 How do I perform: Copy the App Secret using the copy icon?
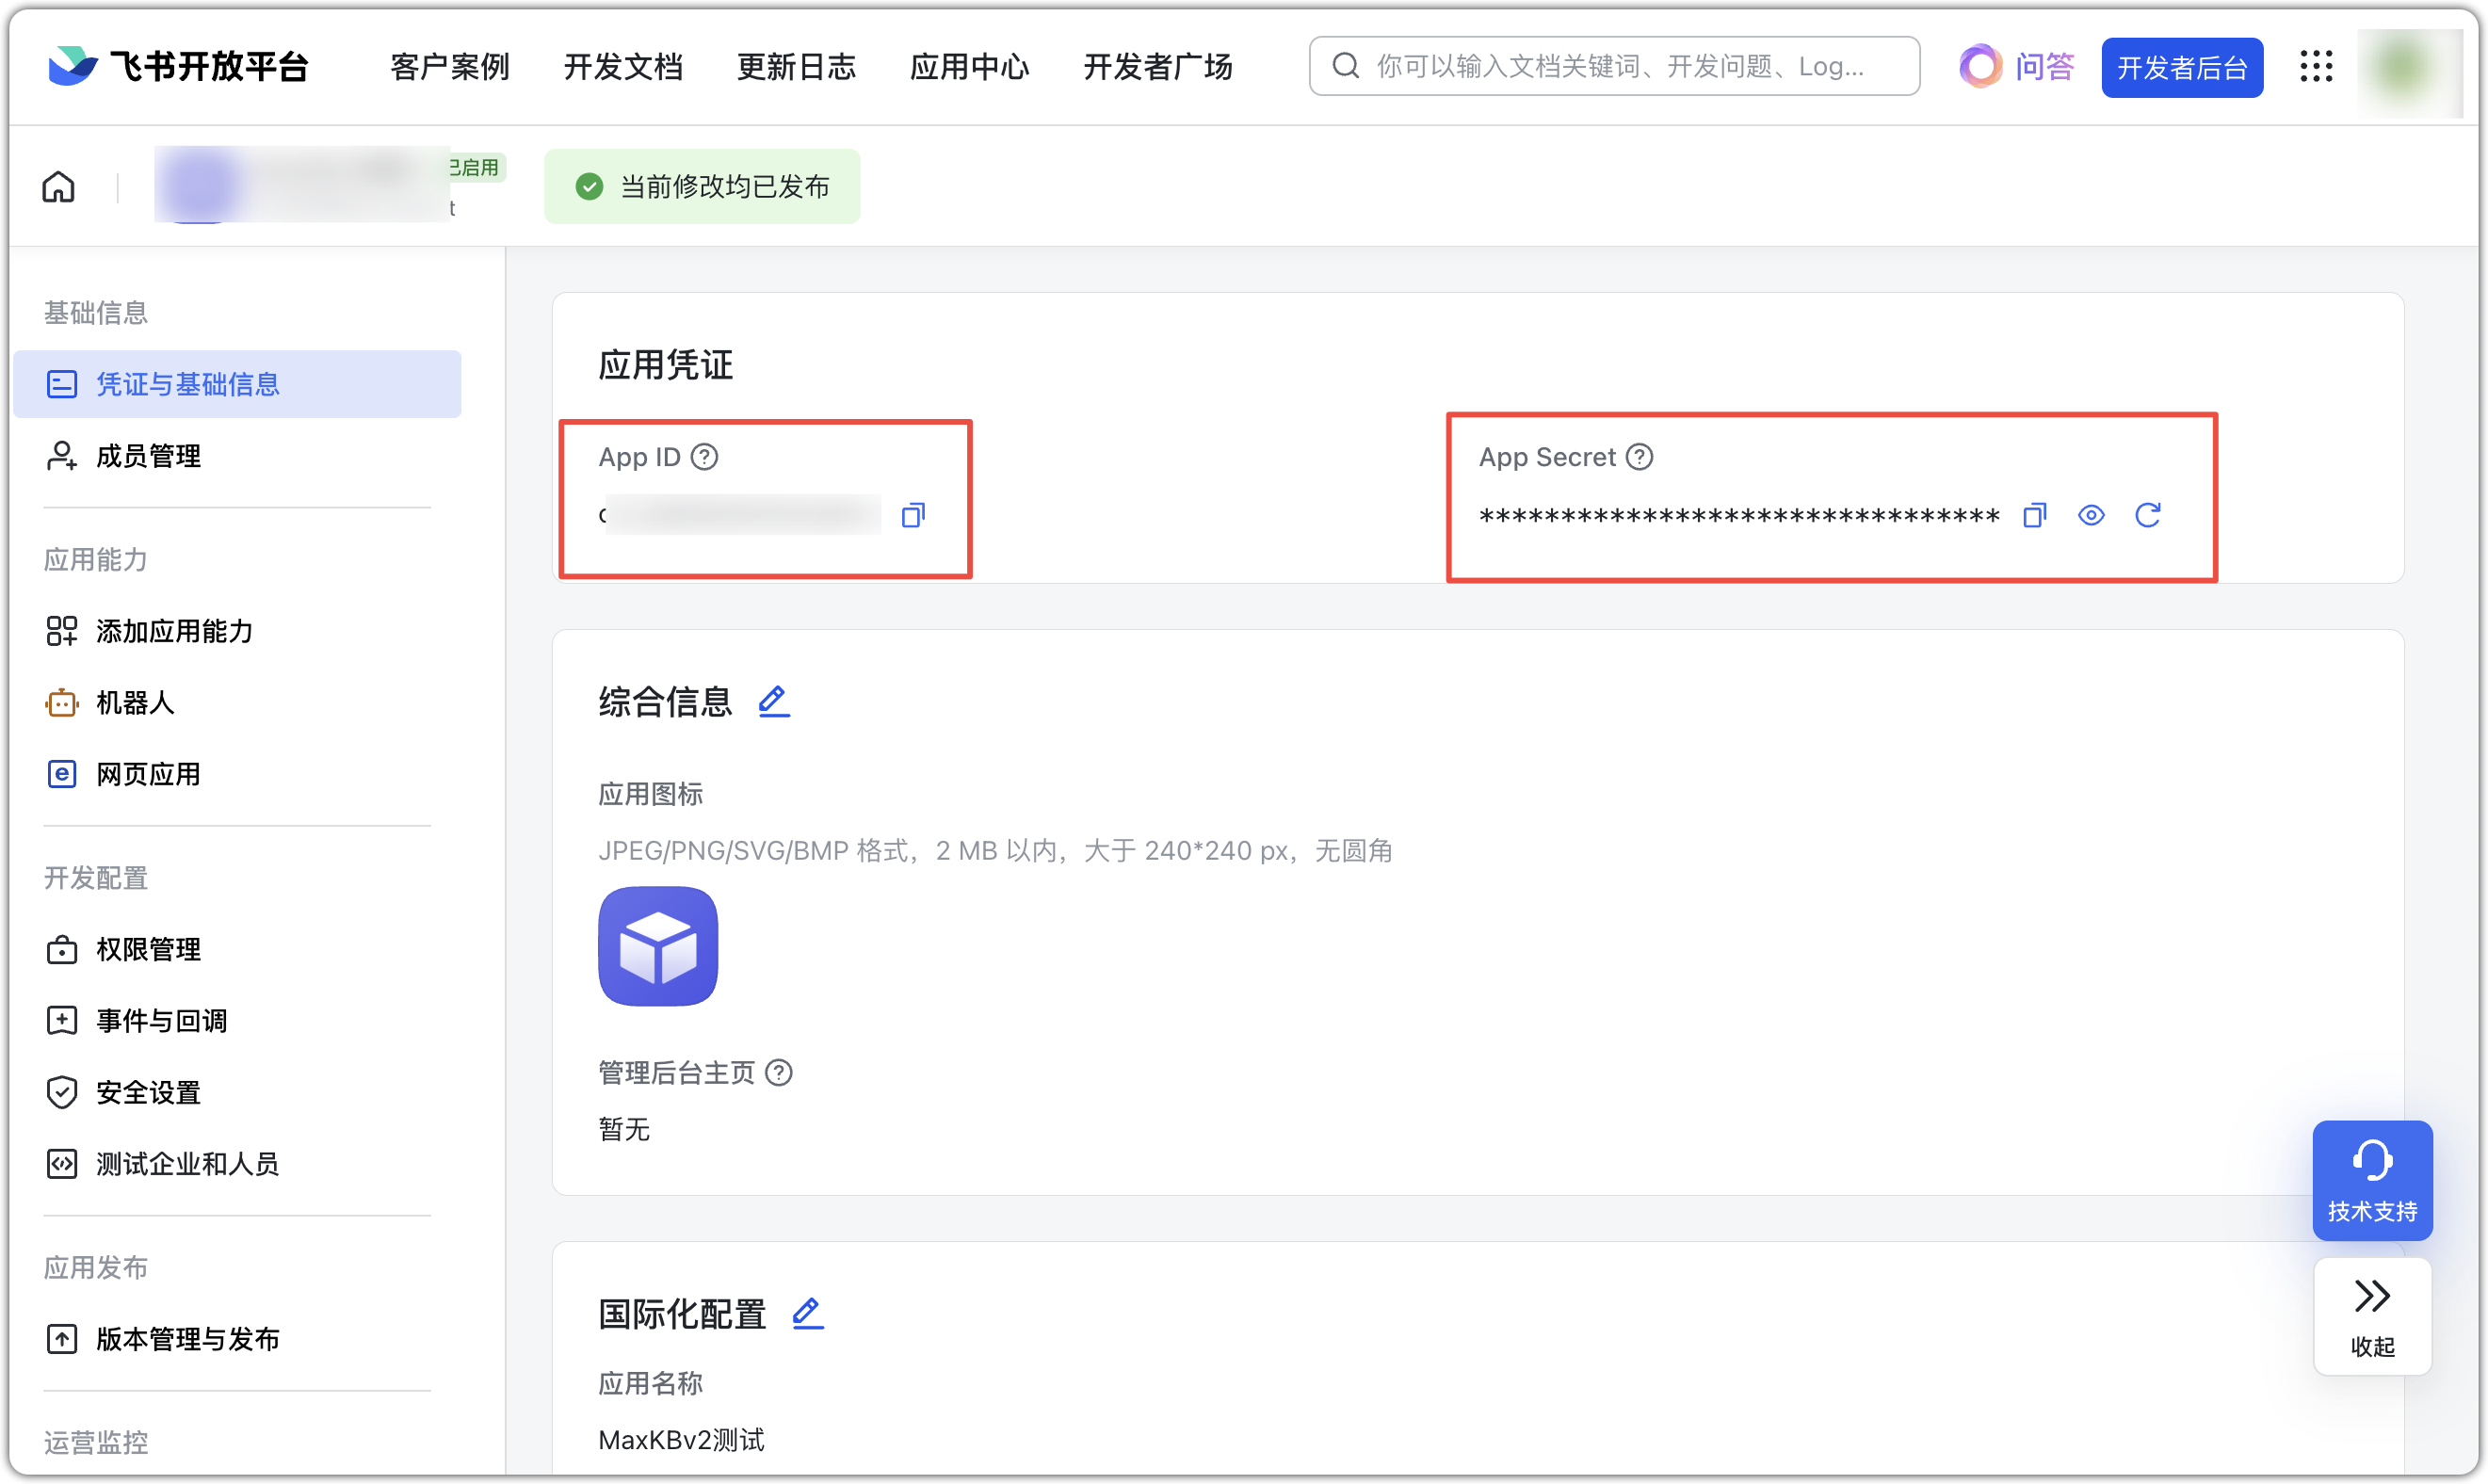tap(2034, 515)
